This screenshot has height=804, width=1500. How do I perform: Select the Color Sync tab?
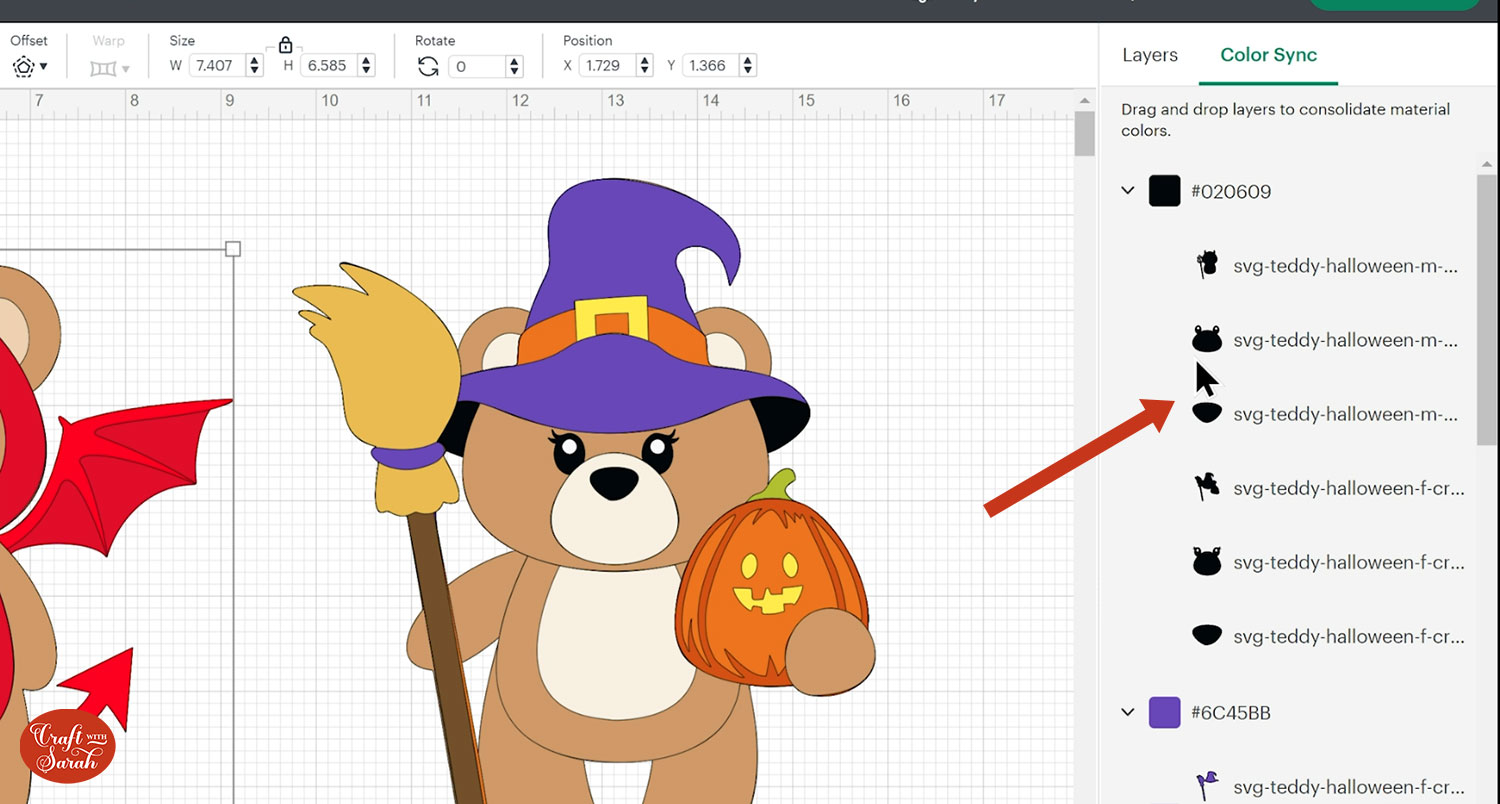tap(1268, 55)
